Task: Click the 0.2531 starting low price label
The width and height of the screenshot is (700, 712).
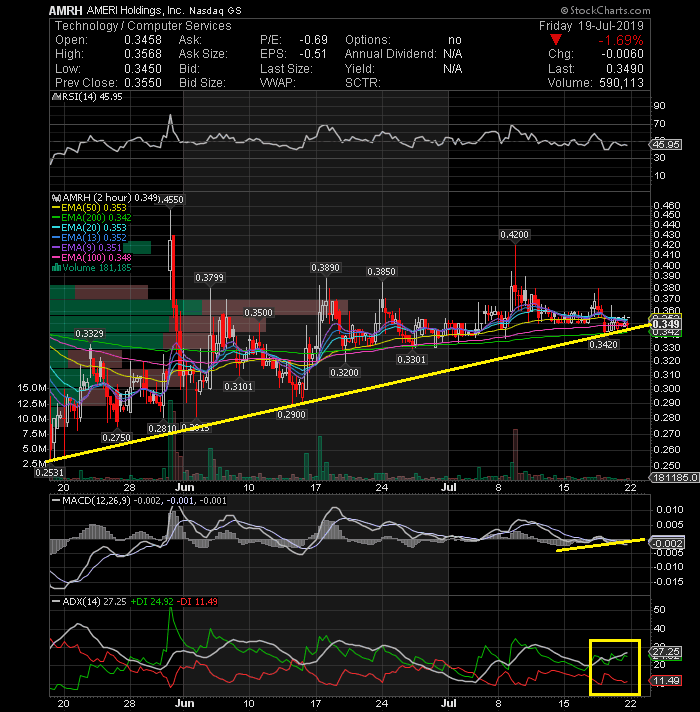Action: coord(50,473)
